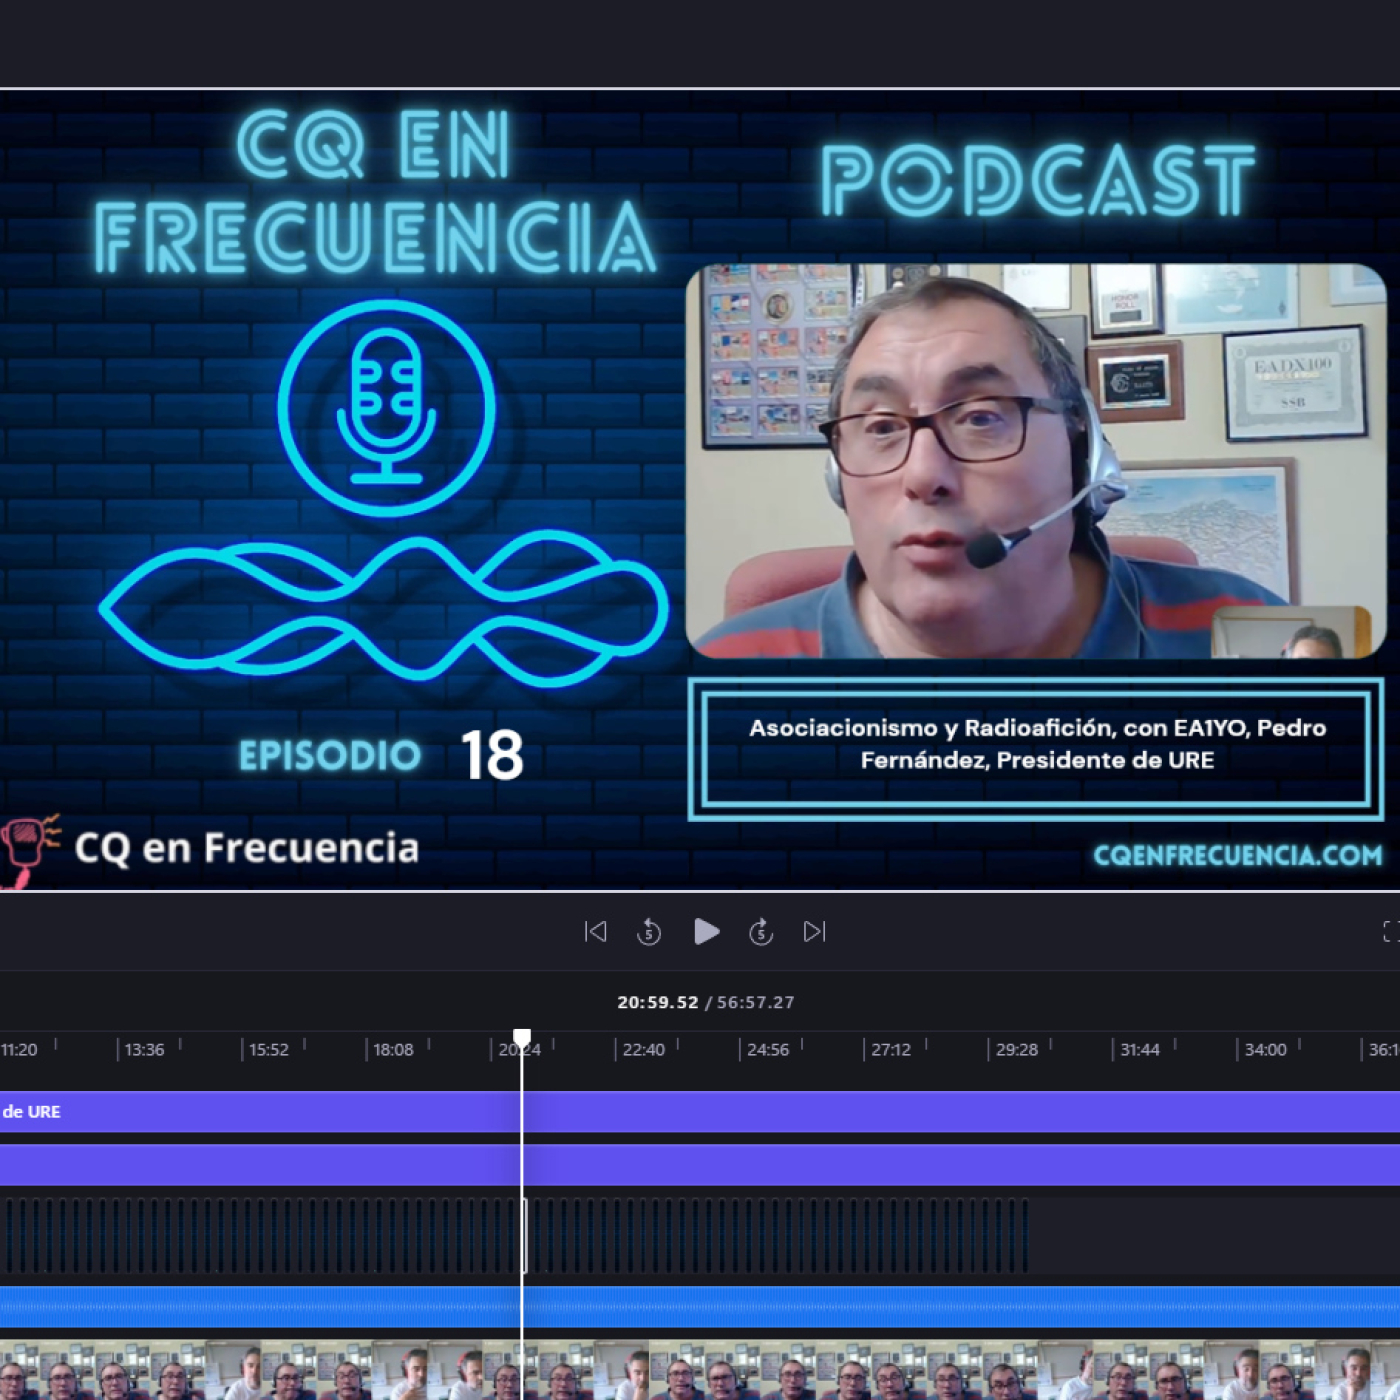
Task: Click the episode title caption box in preview
Action: tap(1036, 749)
